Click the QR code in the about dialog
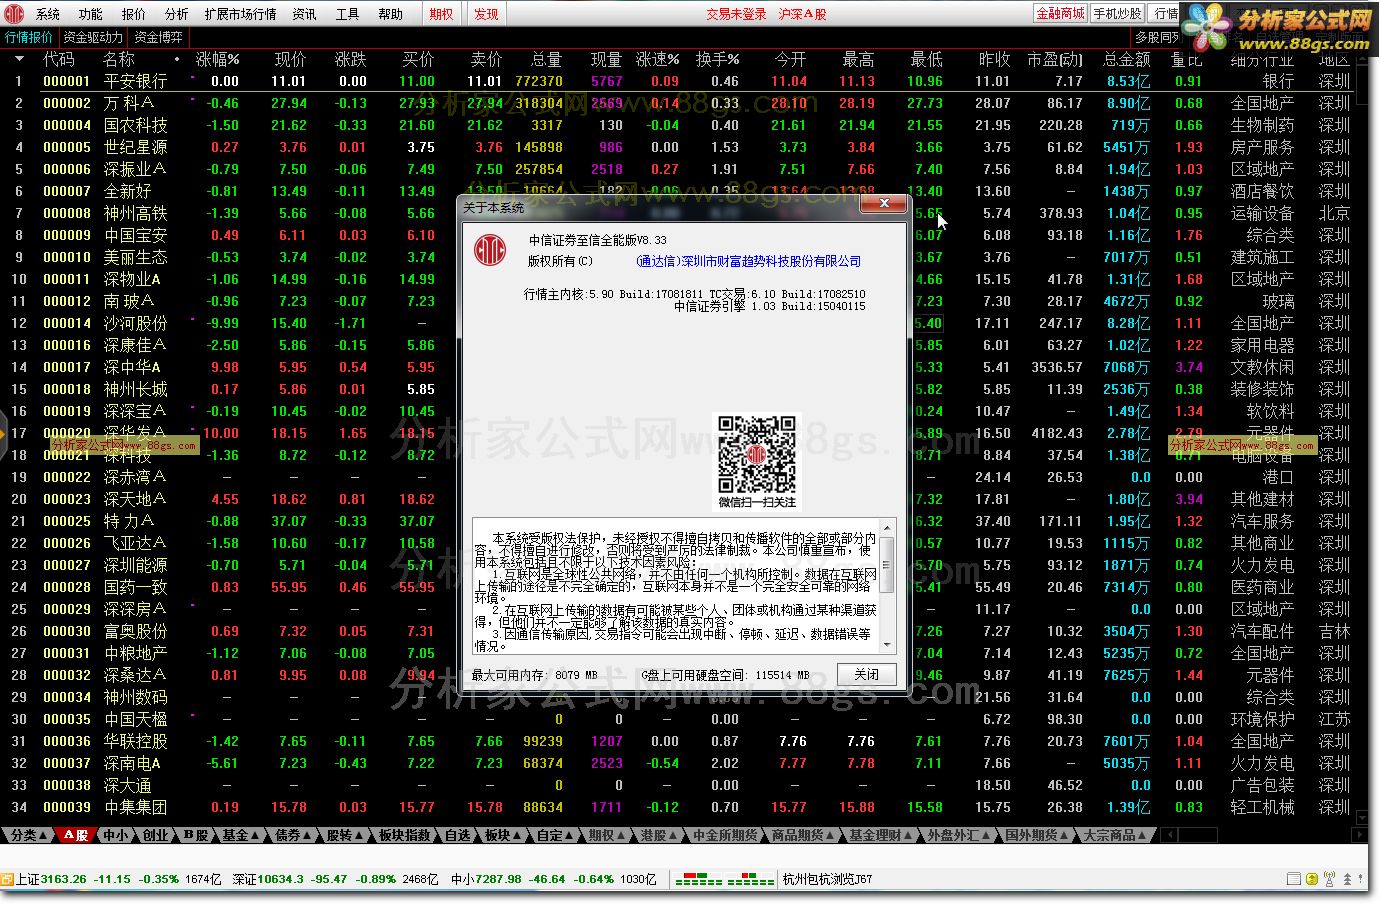The width and height of the screenshot is (1381, 904). pos(757,453)
